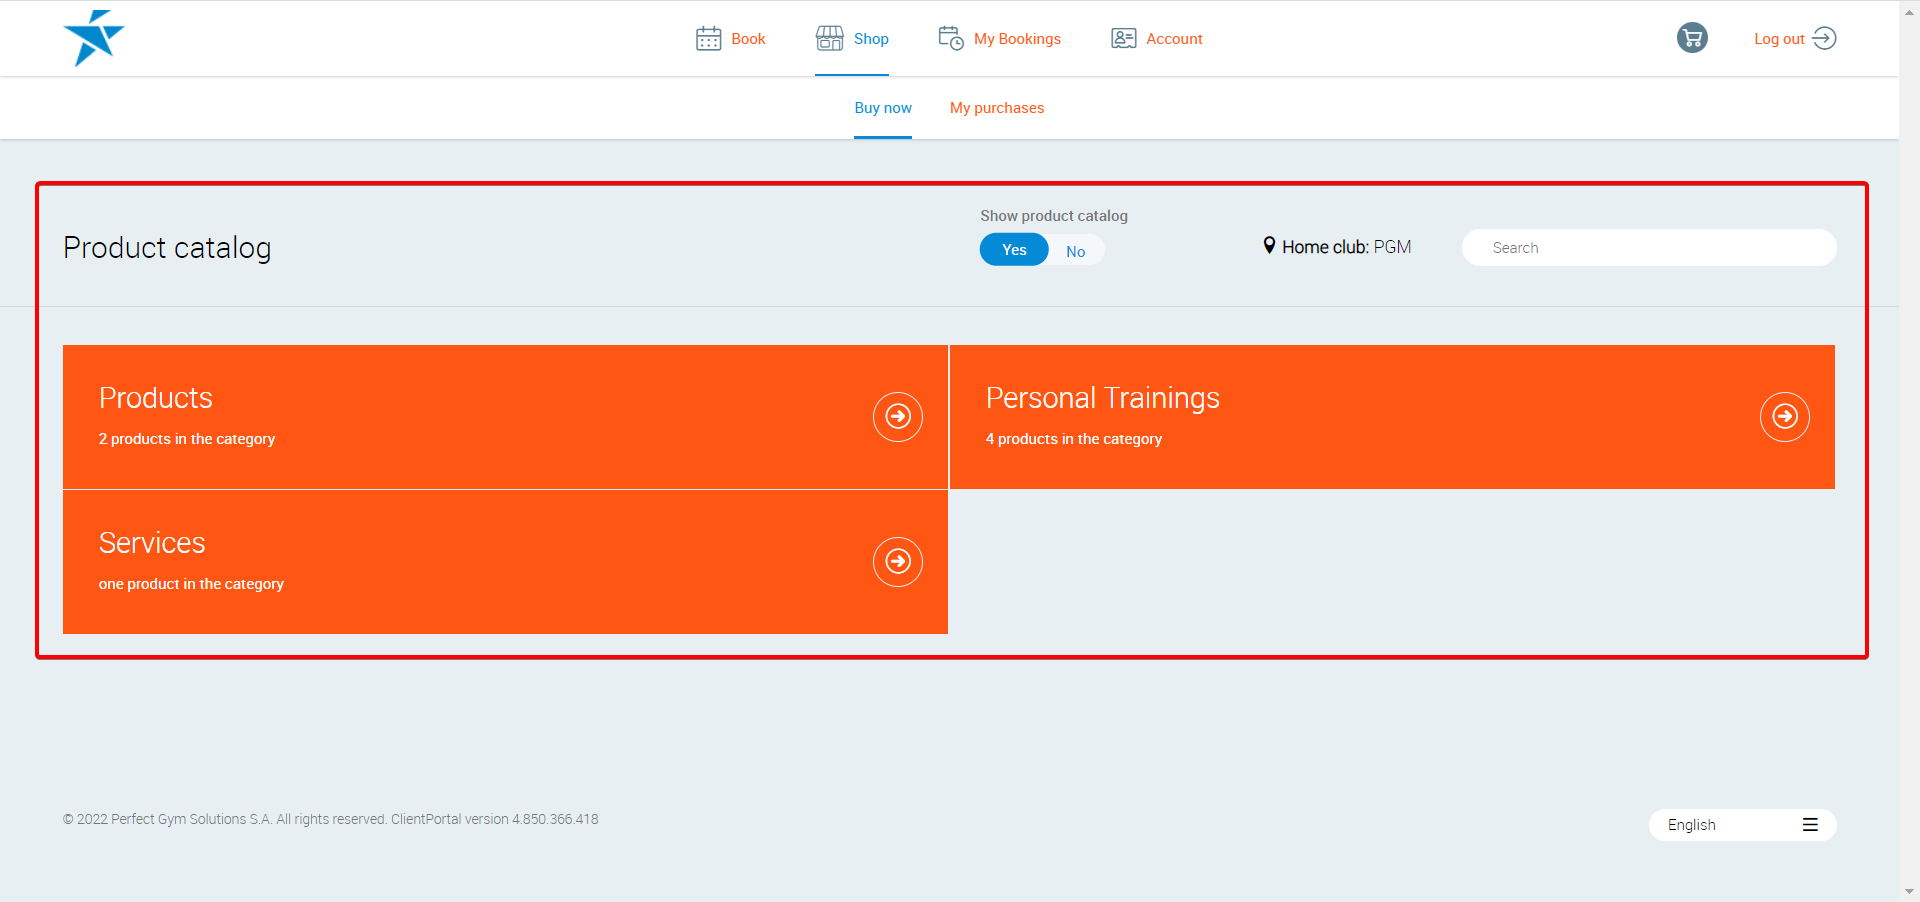Focus the product Search field
The width and height of the screenshot is (1920, 902).
pos(1648,248)
